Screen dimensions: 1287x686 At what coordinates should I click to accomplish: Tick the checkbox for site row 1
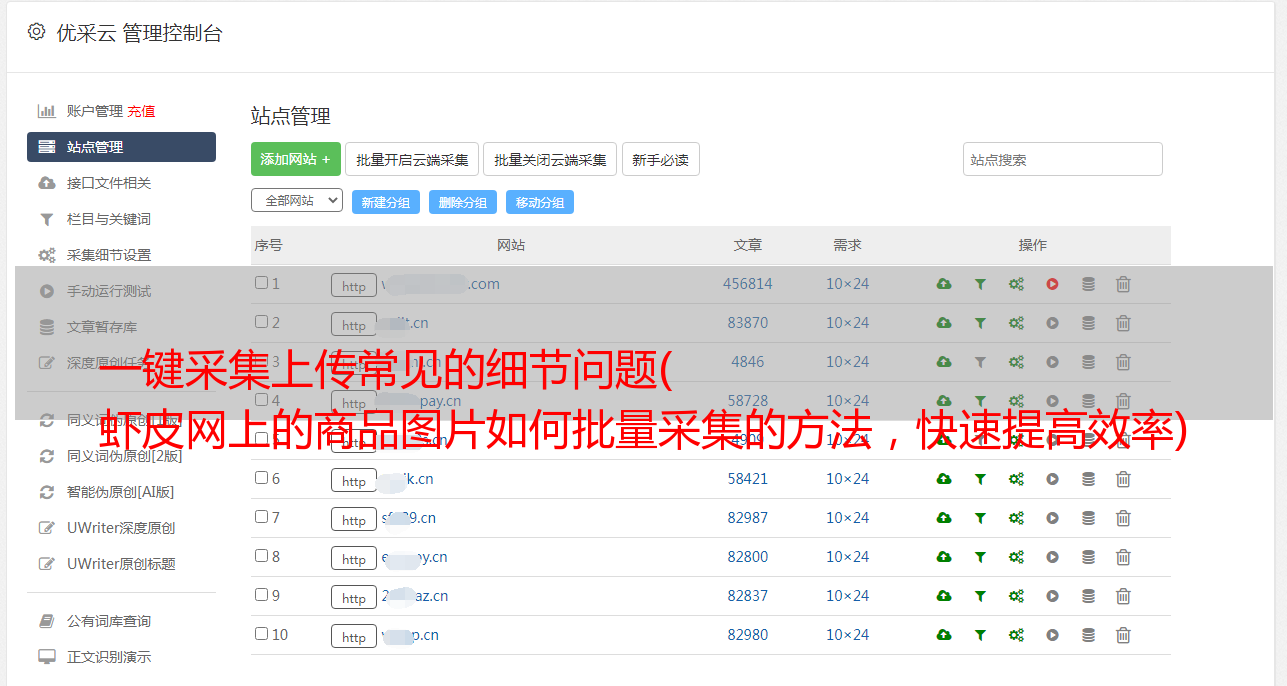point(261,283)
